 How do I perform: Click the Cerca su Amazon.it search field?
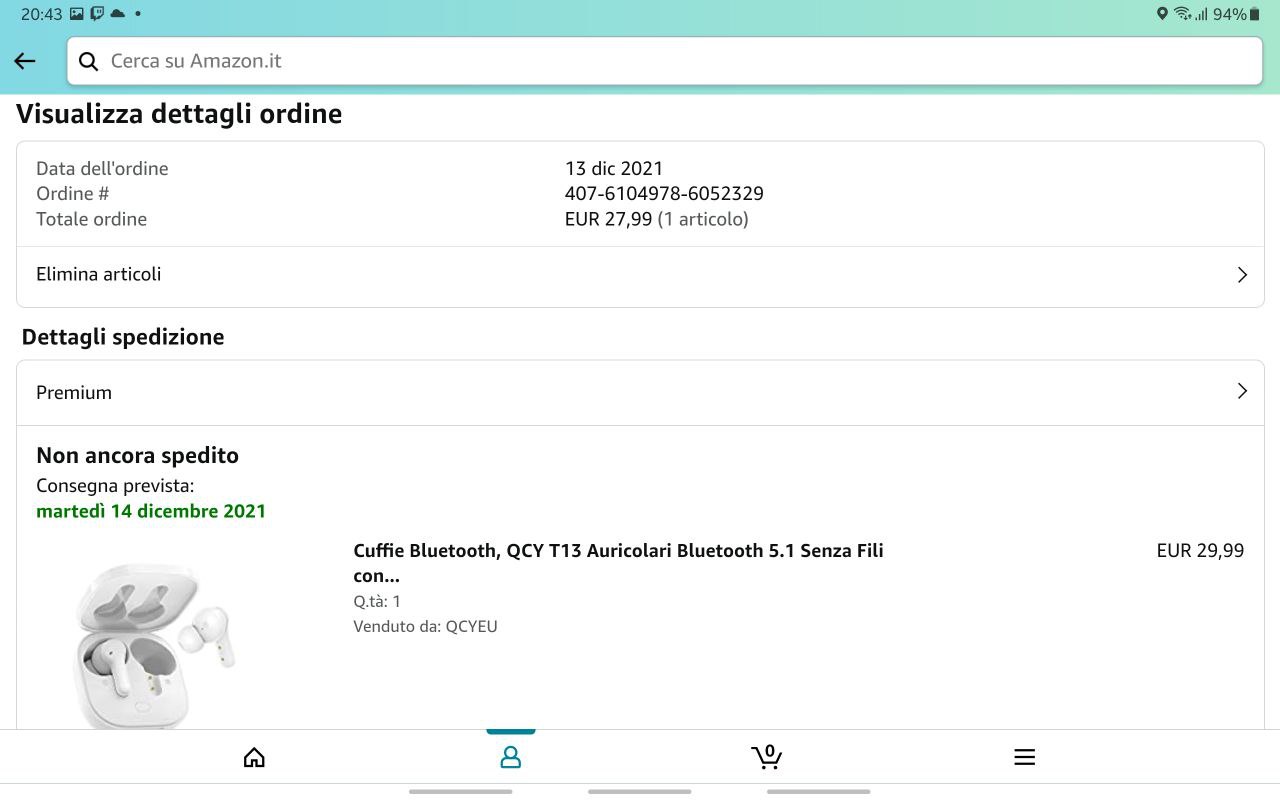click(x=665, y=61)
